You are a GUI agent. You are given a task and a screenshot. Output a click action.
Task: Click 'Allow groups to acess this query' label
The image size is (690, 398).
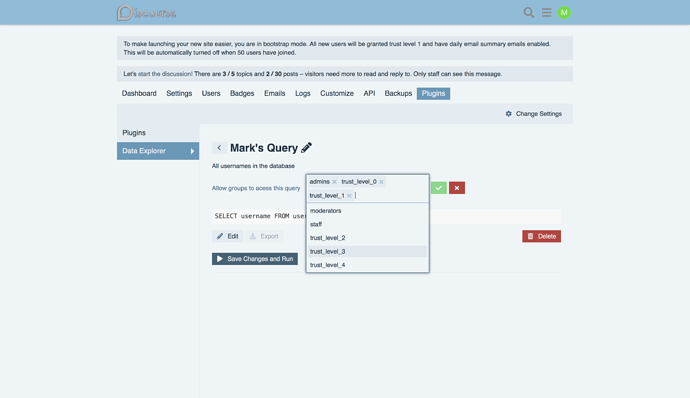pos(256,188)
